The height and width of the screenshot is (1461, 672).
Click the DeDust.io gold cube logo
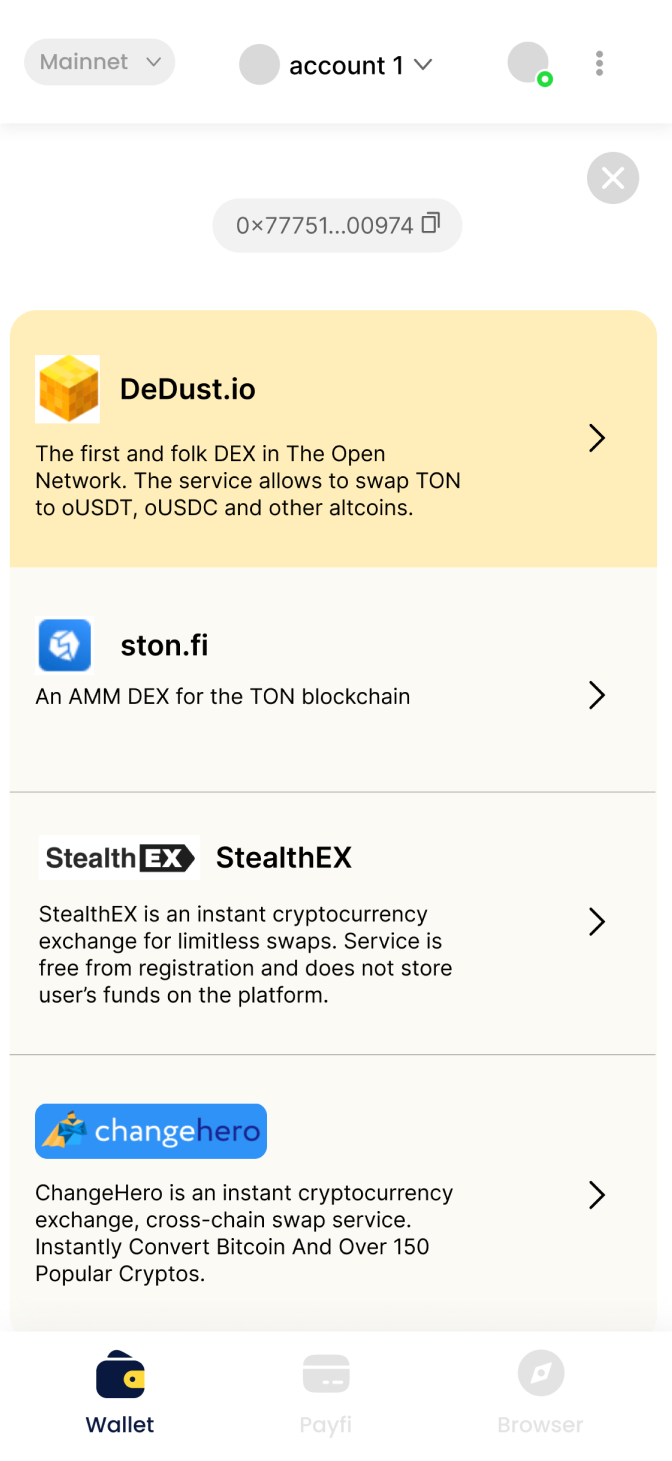coord(67,389)
